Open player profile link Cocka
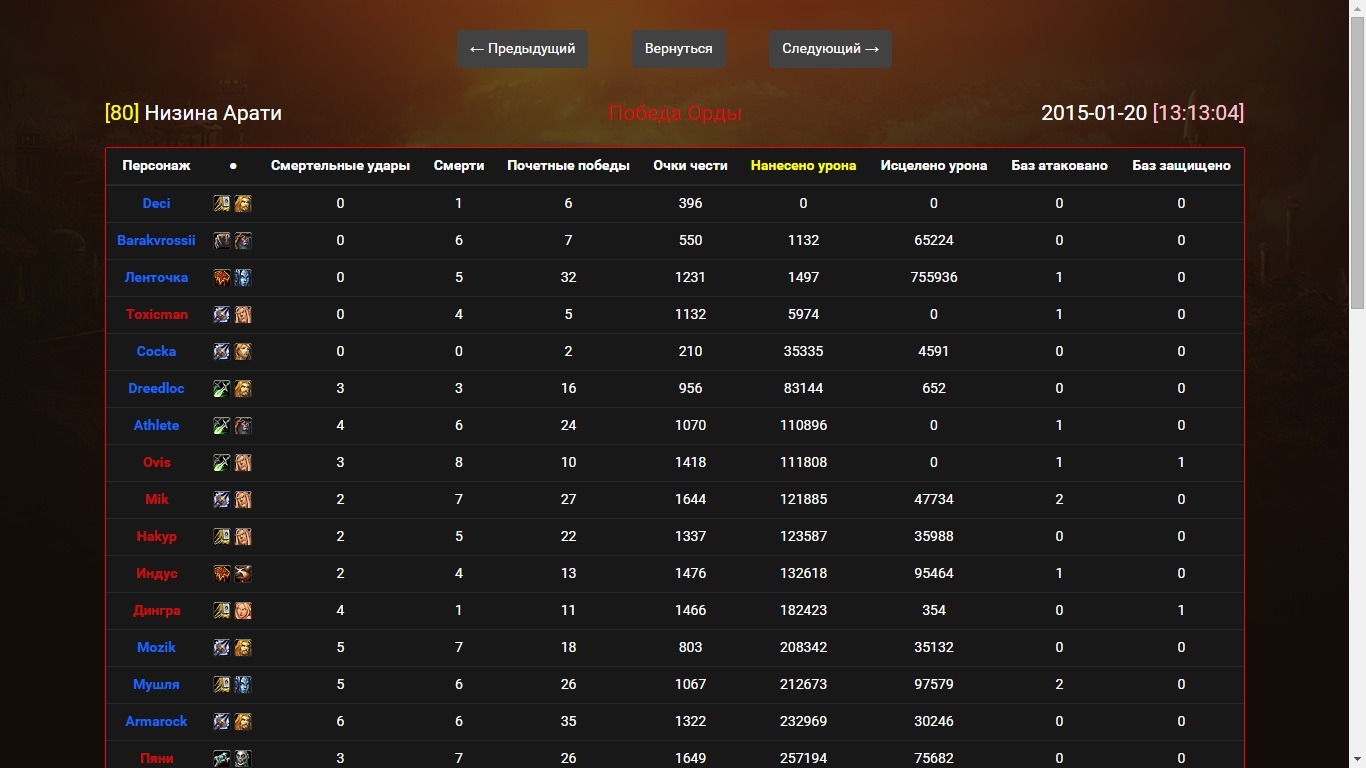 (x=156, y=352)
